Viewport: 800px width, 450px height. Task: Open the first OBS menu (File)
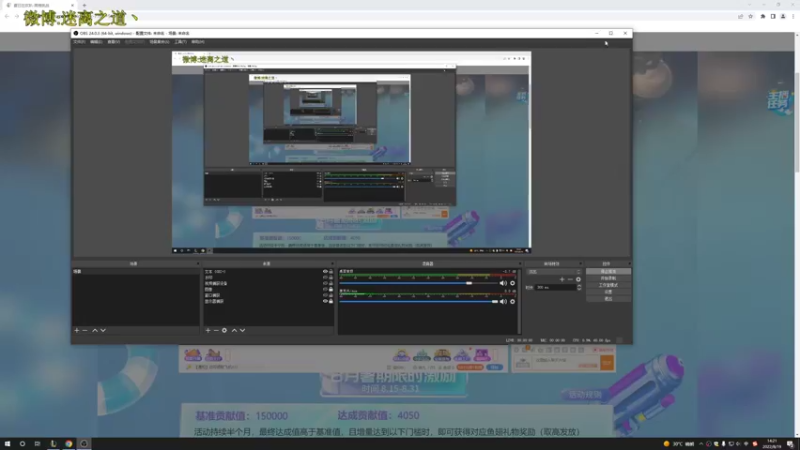(x=79, y=42)
